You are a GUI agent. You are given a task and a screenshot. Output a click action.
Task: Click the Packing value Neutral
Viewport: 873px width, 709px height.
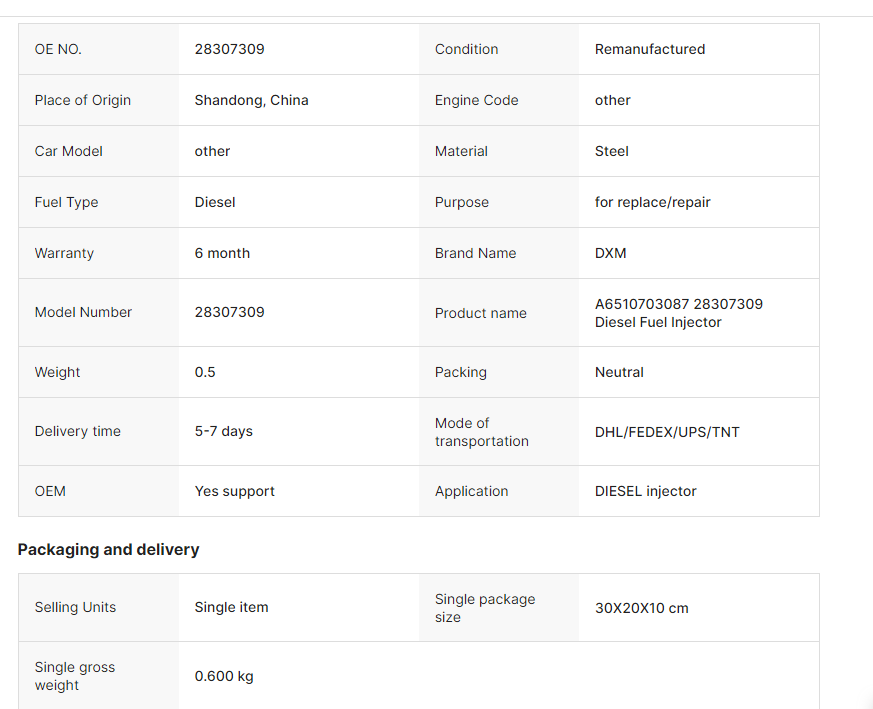(619, 372)
